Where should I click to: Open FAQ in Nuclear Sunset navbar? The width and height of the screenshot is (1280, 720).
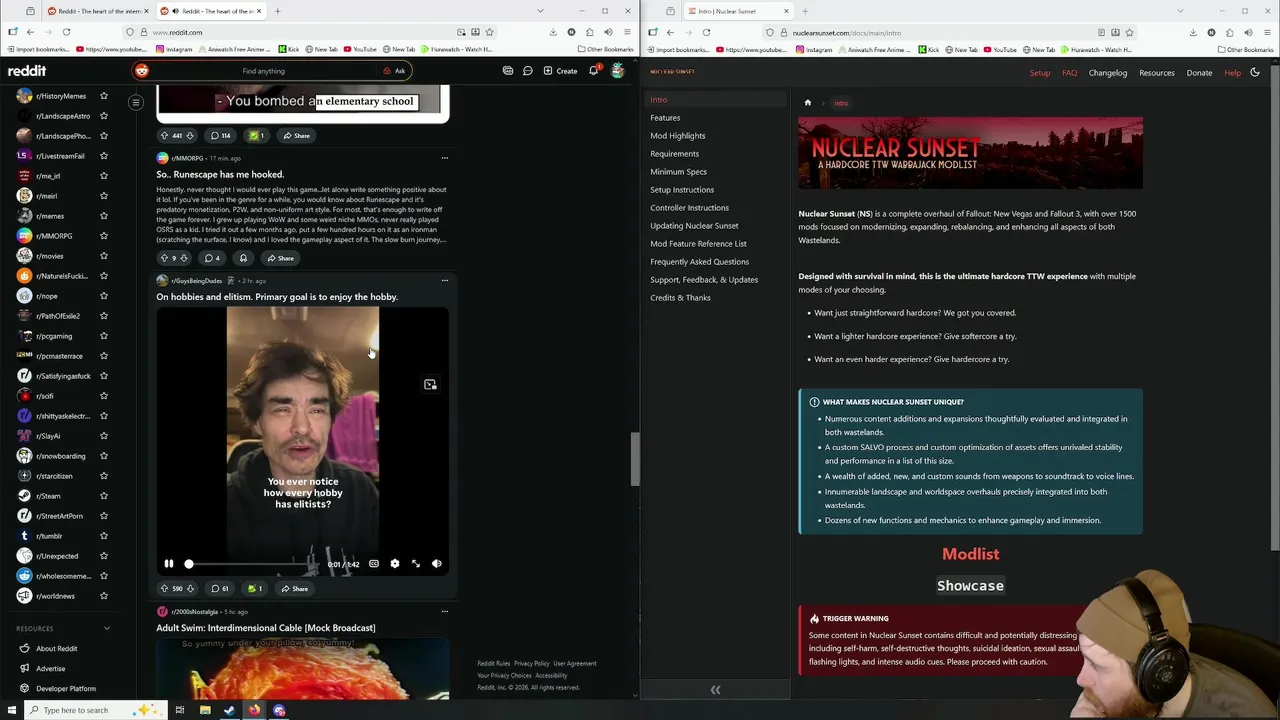point(1069,73)
